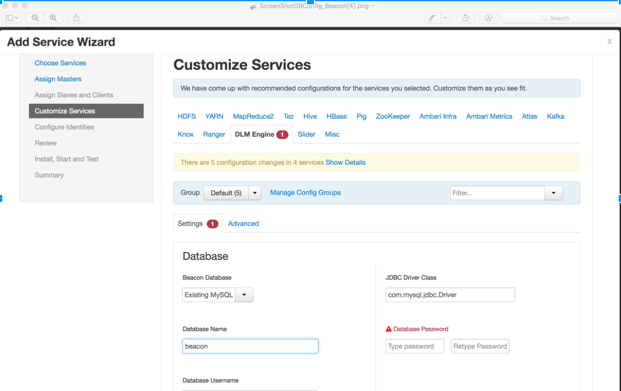Viewport: 621px width, 391px height.
Task: Select the Kafka service tab
Action: (555, 116)
